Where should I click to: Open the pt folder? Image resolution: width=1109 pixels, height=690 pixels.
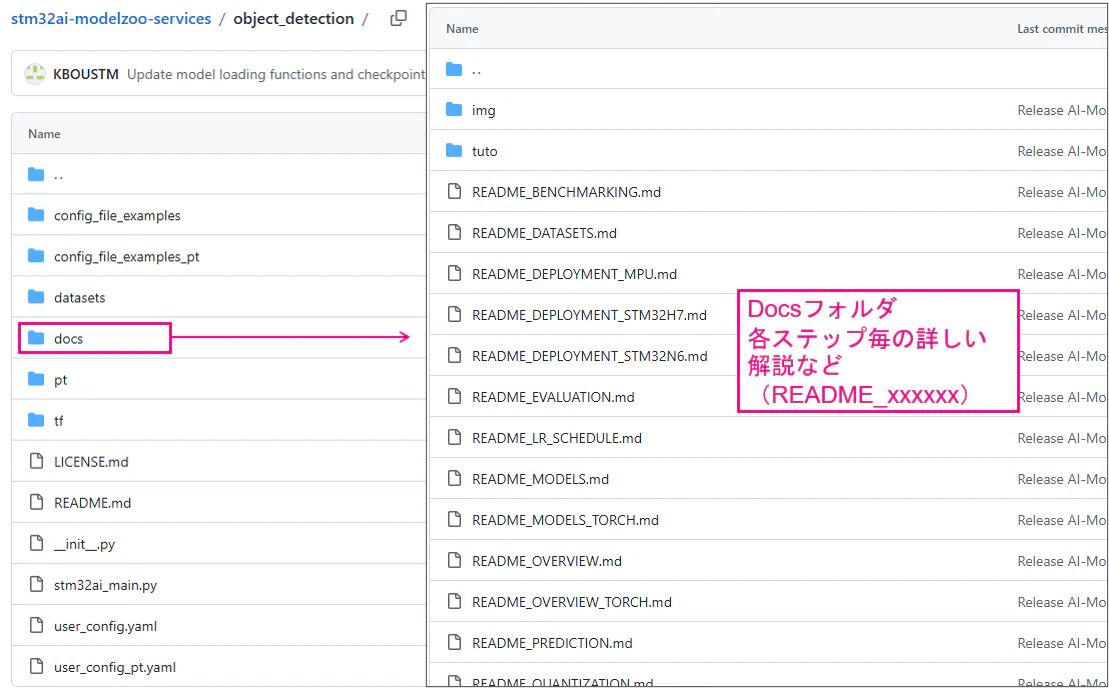[61, 380]
